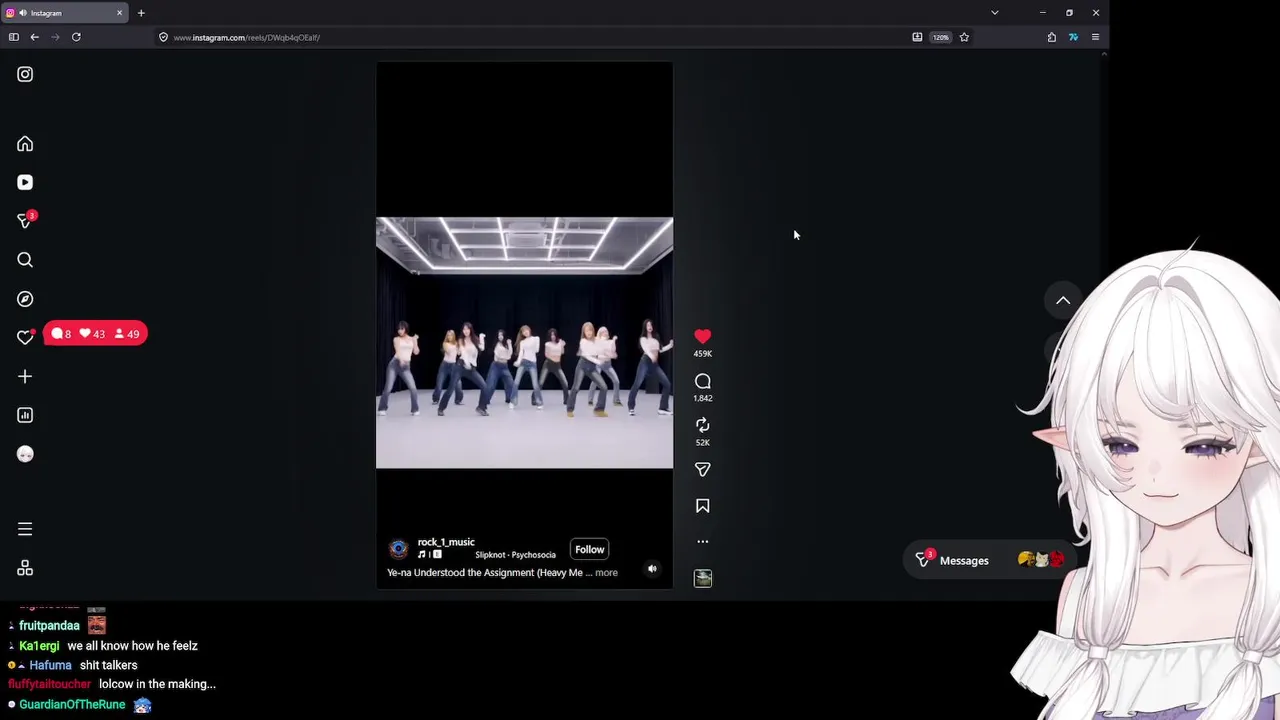Share the reel via paper plane icon
Image resolution: width=1280 pixels, height=720 pixels.
(x=703, y=469)
